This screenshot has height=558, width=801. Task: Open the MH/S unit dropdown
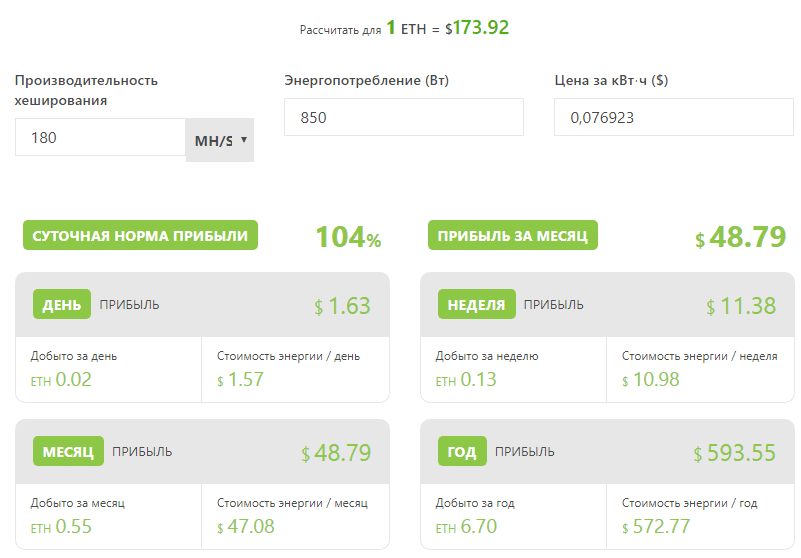click(220, 140)
